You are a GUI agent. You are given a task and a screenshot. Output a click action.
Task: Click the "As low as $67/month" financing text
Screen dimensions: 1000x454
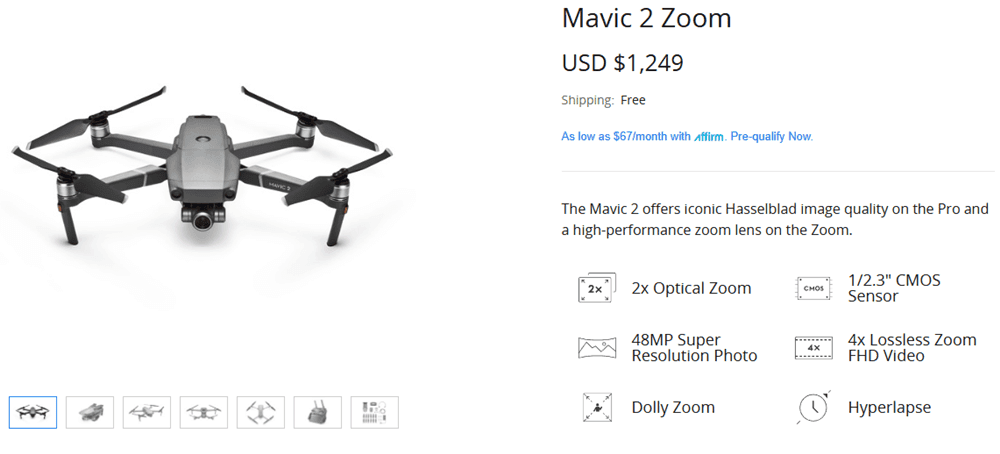pos(625,136)
